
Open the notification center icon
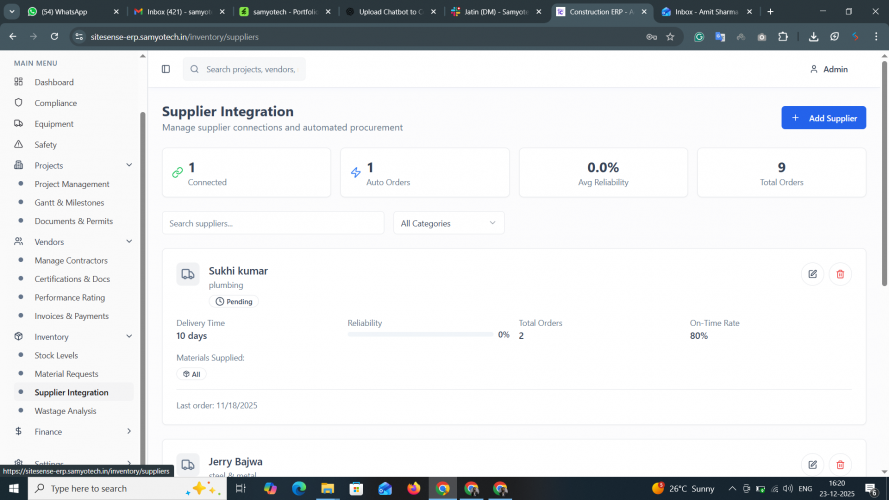[x=871, y=488]
